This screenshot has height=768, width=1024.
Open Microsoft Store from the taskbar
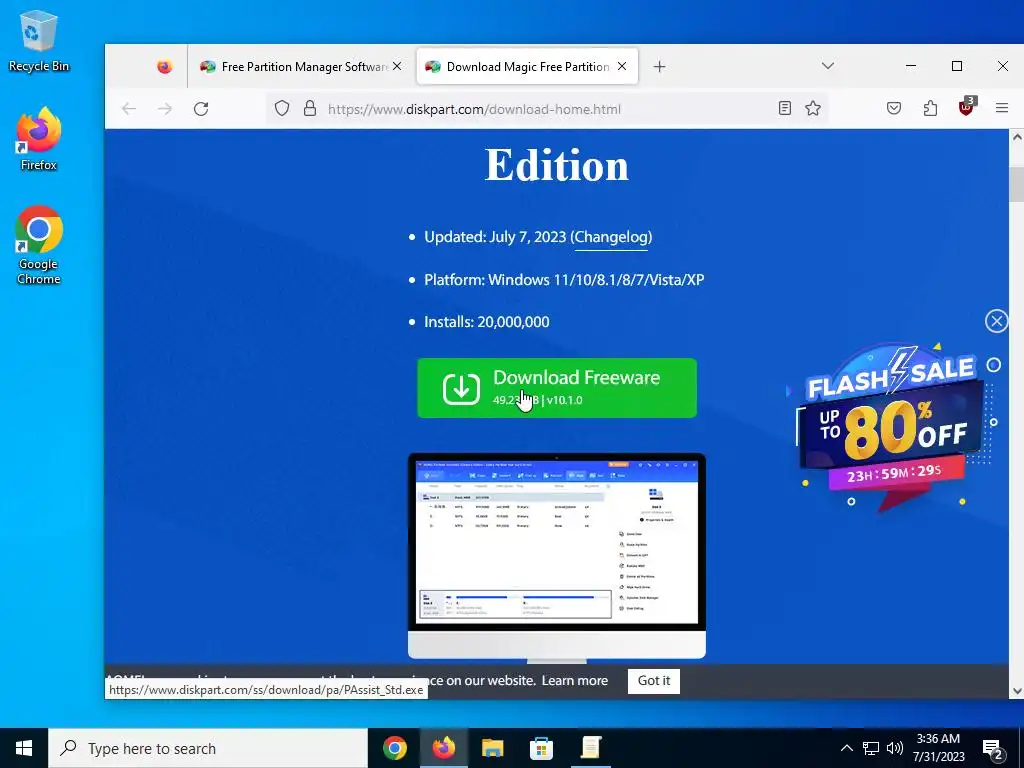(541, 748)
